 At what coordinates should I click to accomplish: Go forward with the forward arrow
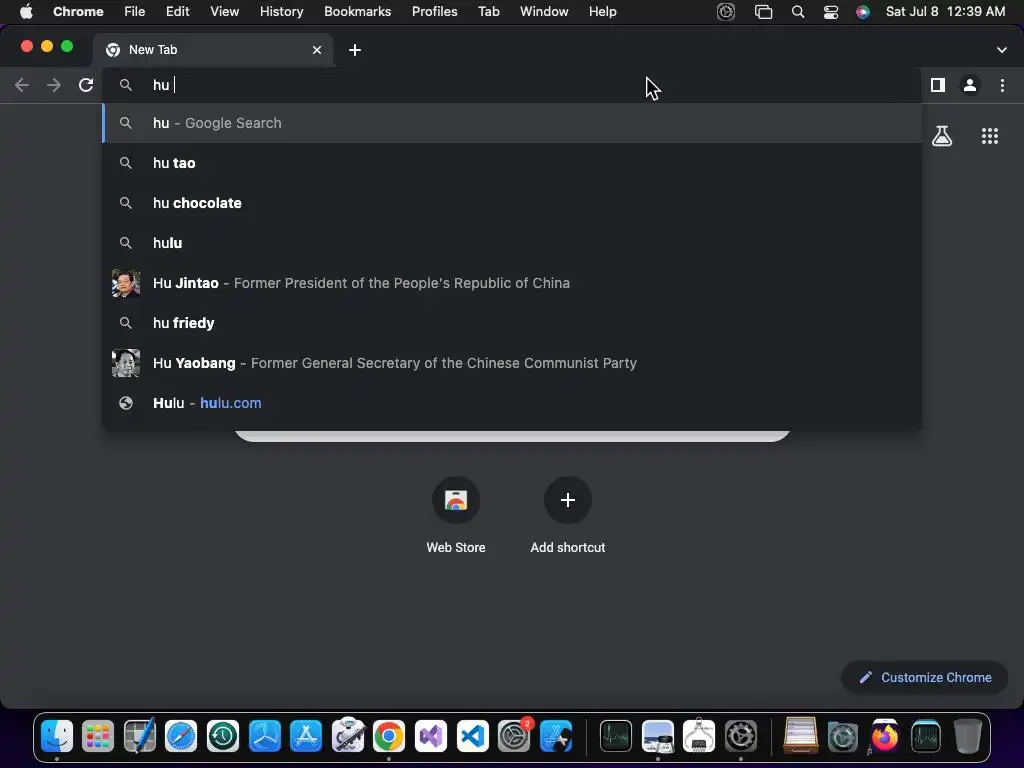point(54,85)
